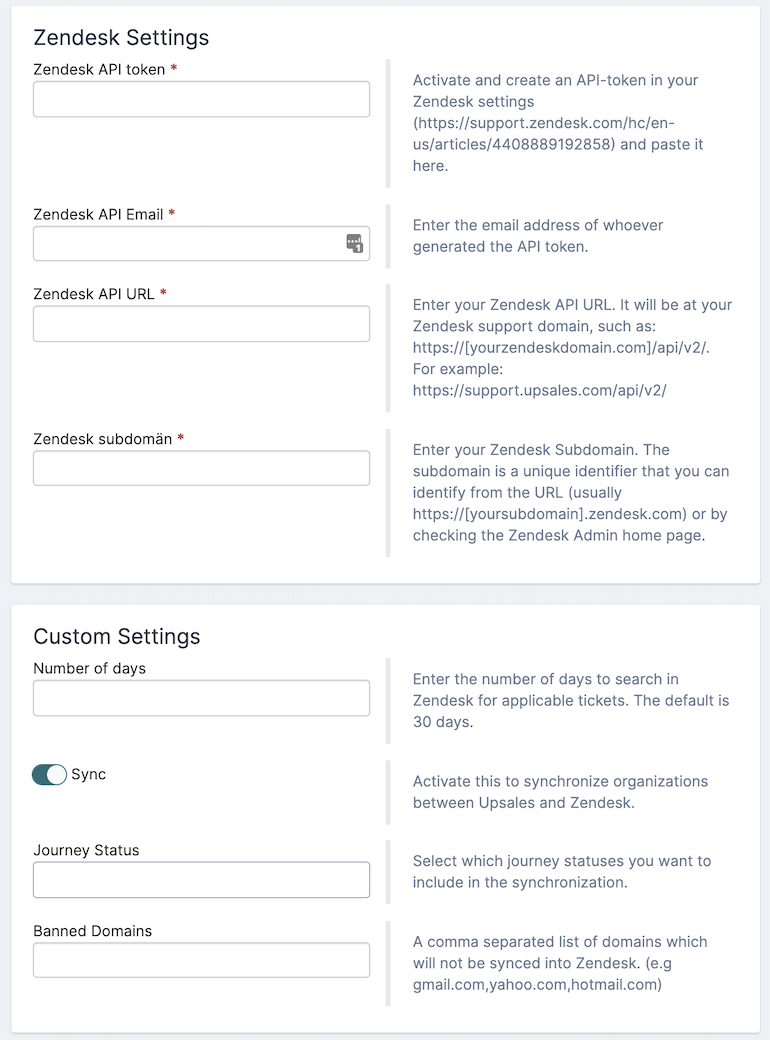Click the Custom Settings section heading
This screenshot has width=770, height=1040.
117,636
